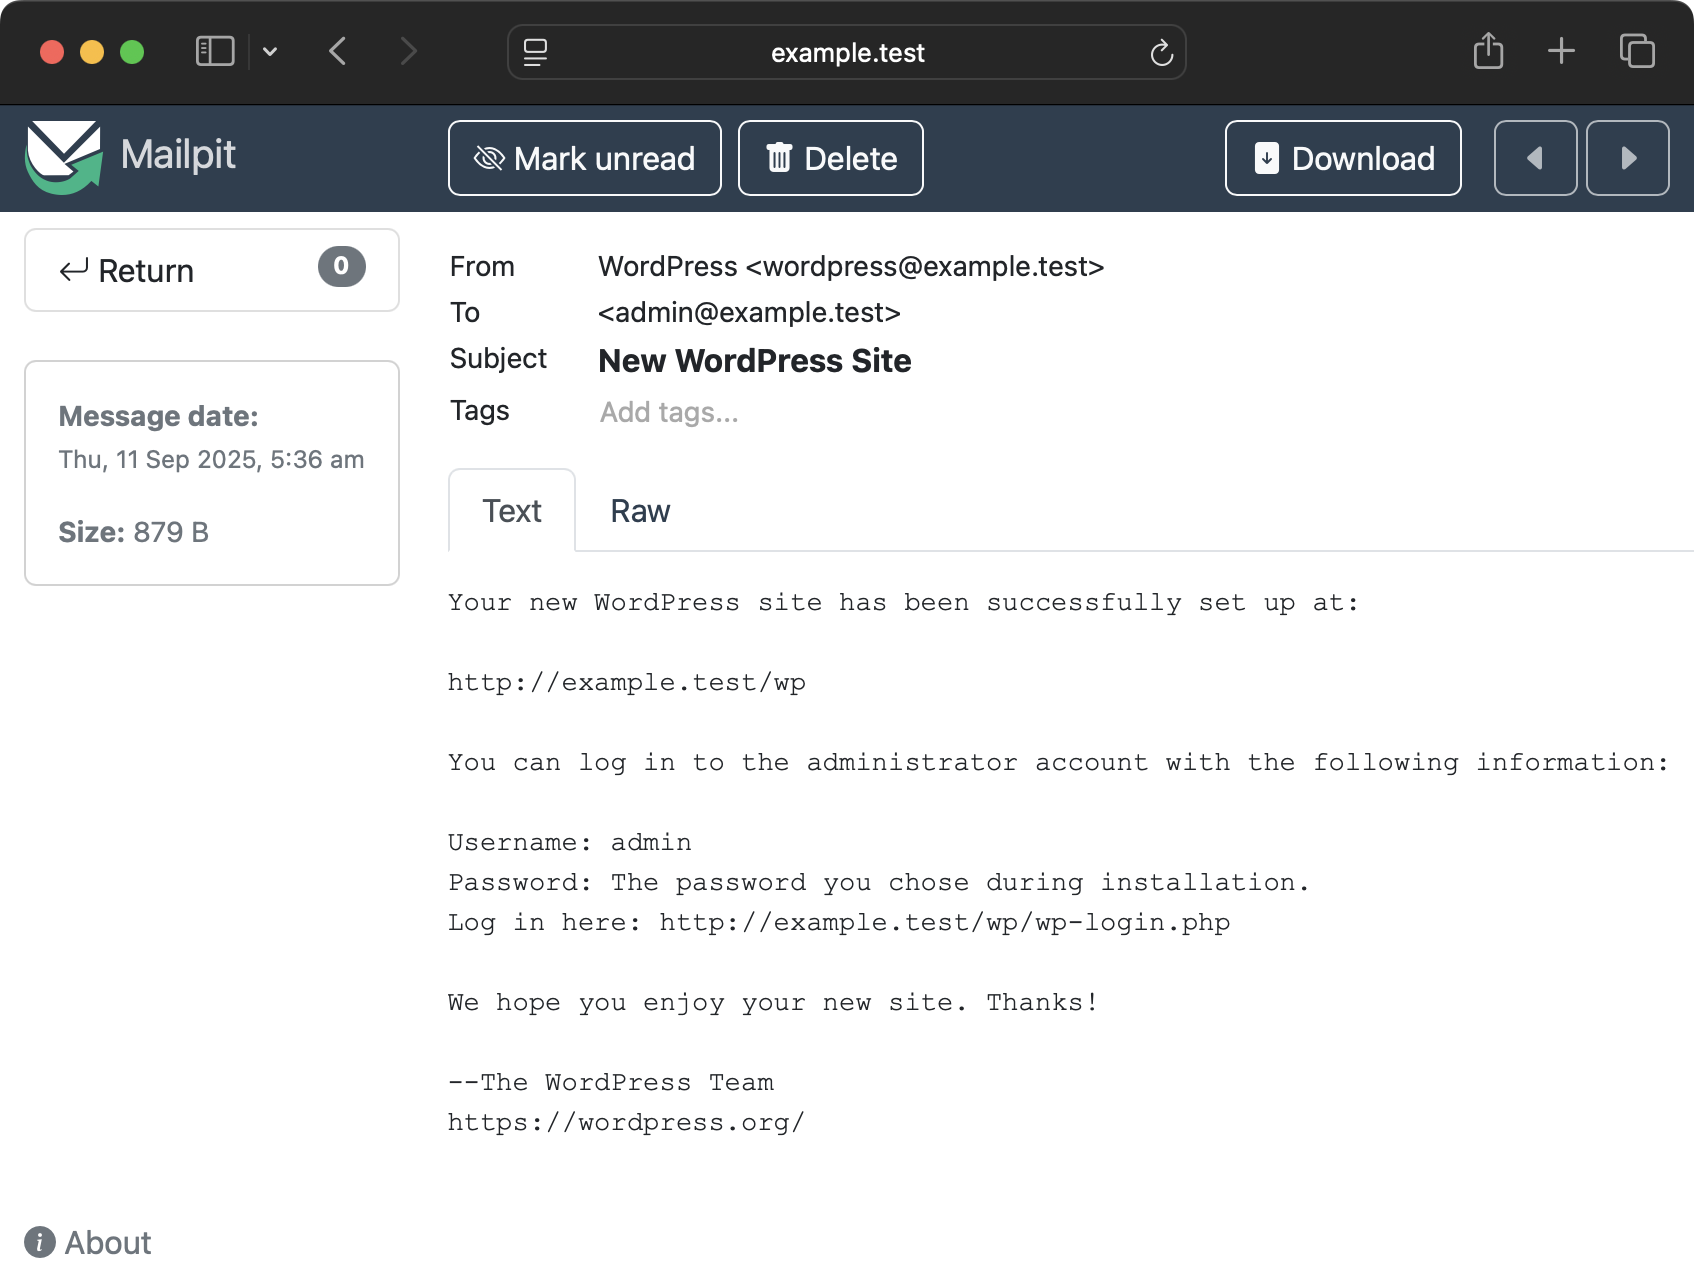Open the next message with the right arrow
The height and width of the screenshot is (1282, 1694).
tap(1628, 158)
